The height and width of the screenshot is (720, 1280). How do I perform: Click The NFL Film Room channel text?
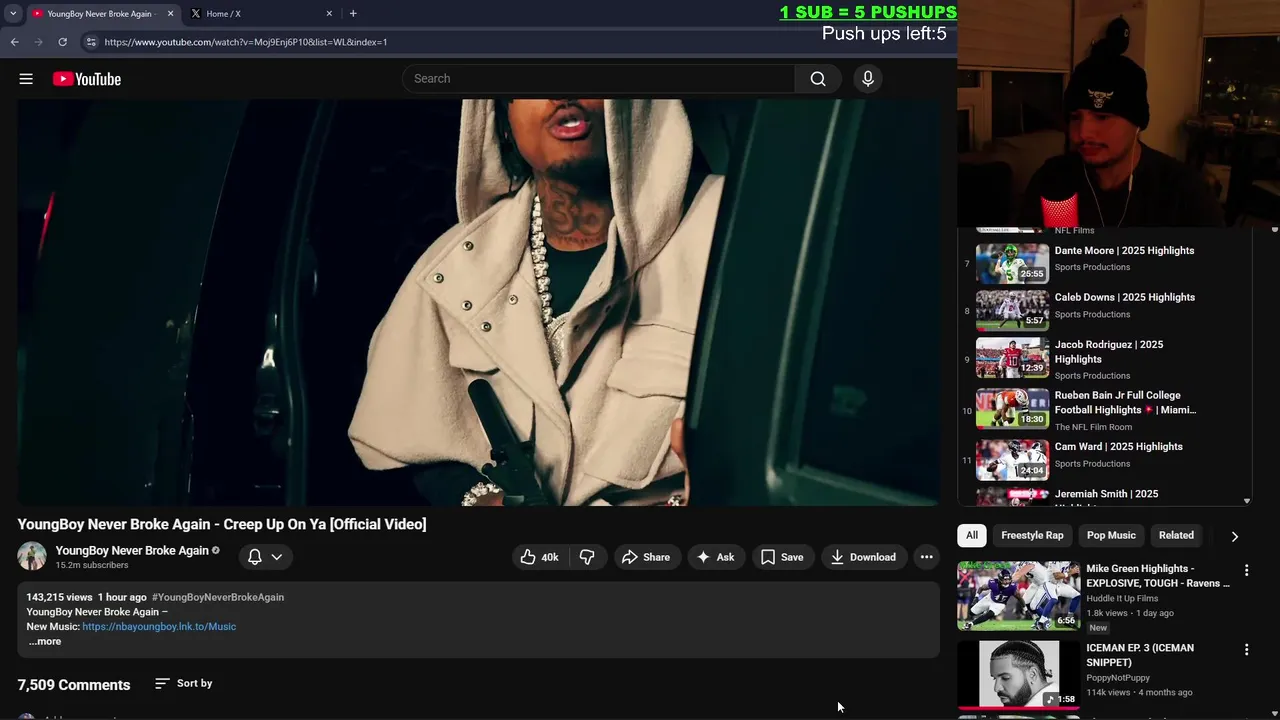tap(1093, 427)
